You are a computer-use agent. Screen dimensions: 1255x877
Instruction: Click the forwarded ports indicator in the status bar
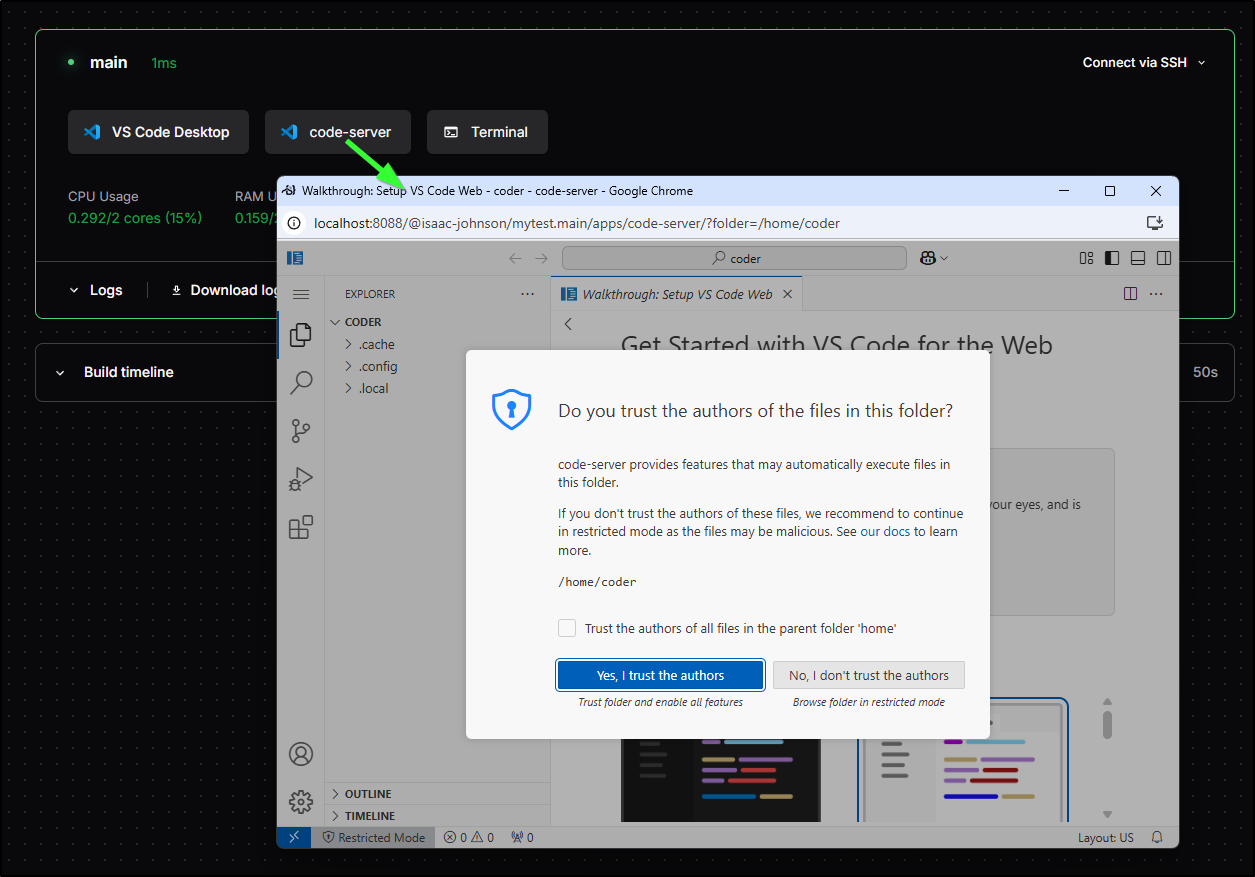point(522,837)
